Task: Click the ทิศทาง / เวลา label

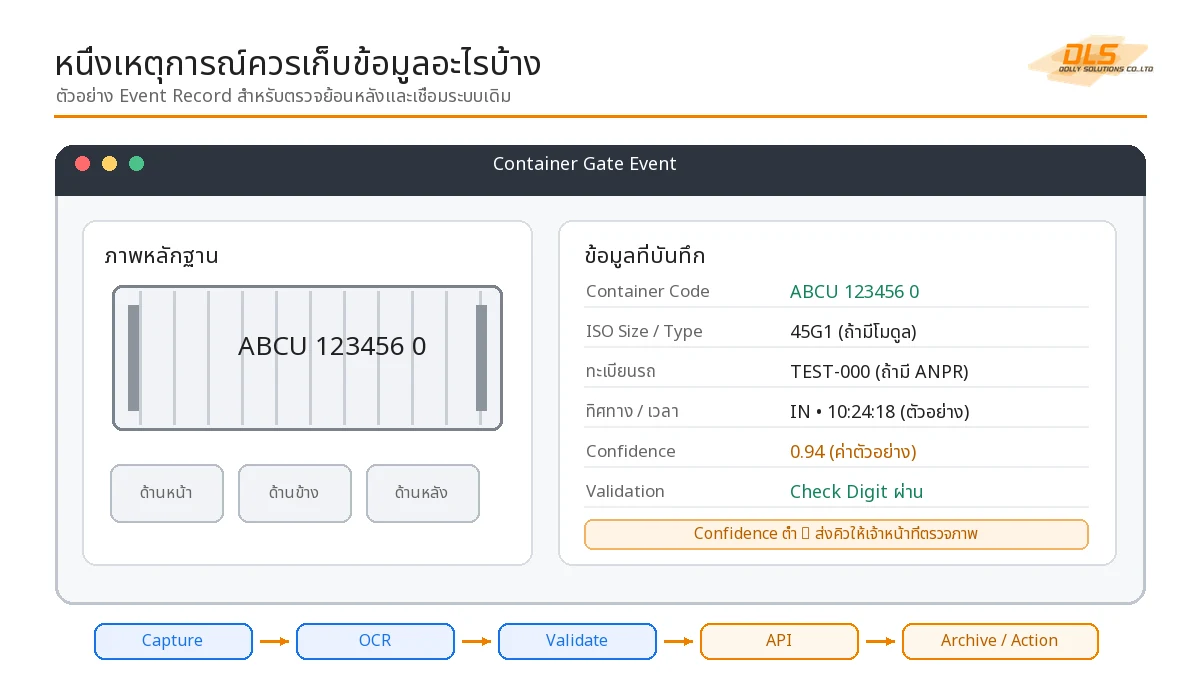Action: click(x=633, y=412)
